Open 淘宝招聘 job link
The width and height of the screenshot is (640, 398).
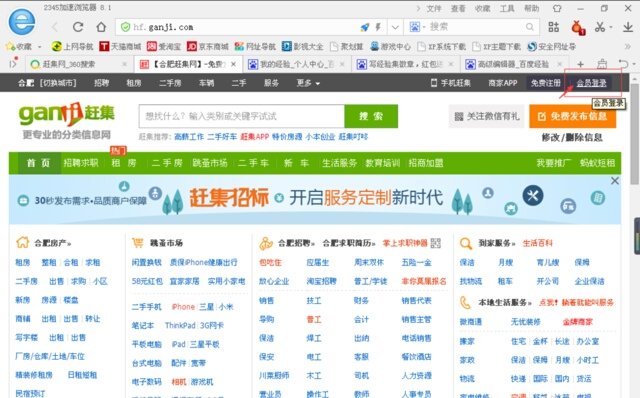[322, 281]
